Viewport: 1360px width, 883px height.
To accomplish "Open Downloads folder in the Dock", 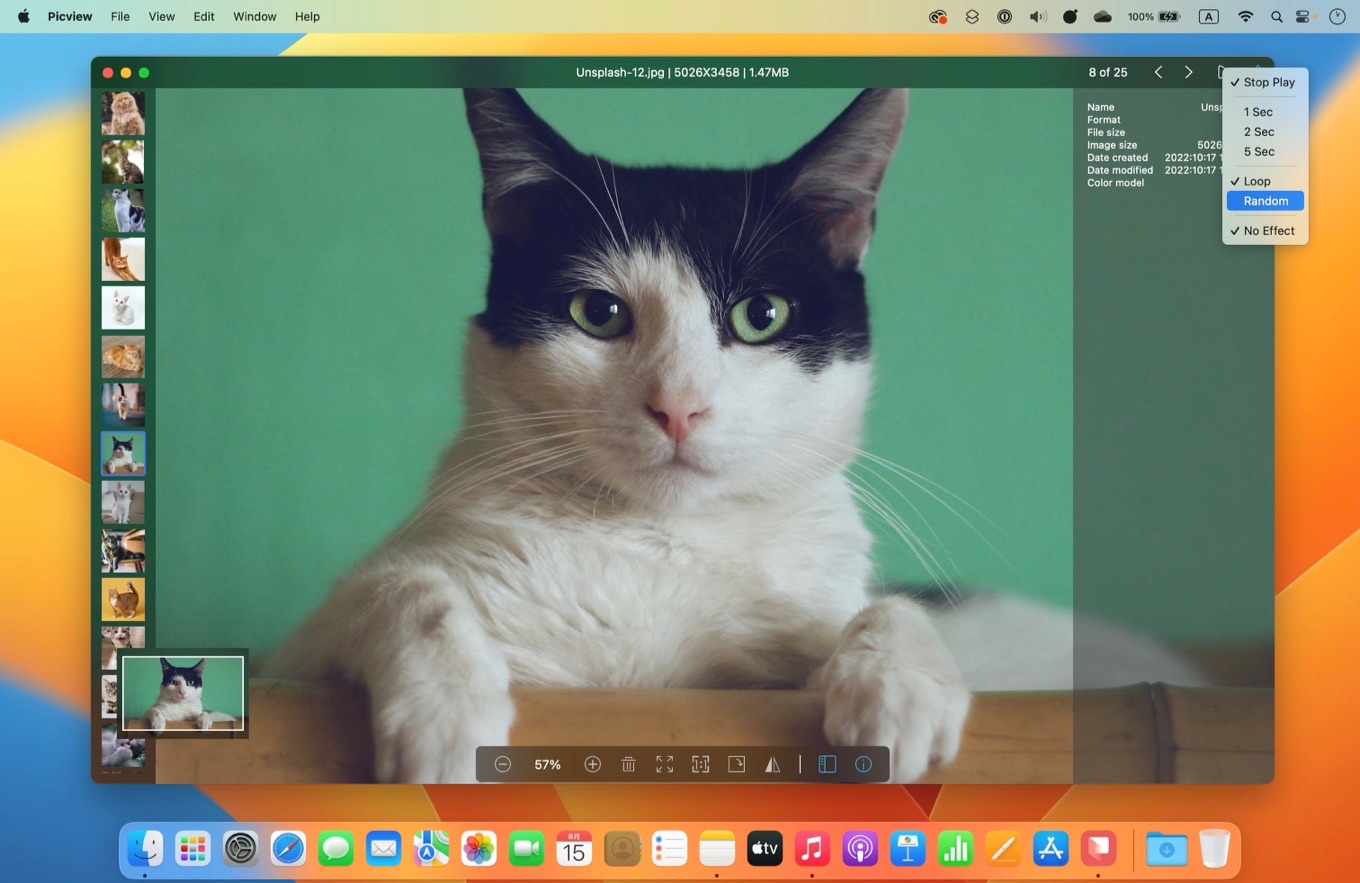I will pyautogui.click(x=1166, y=849).
